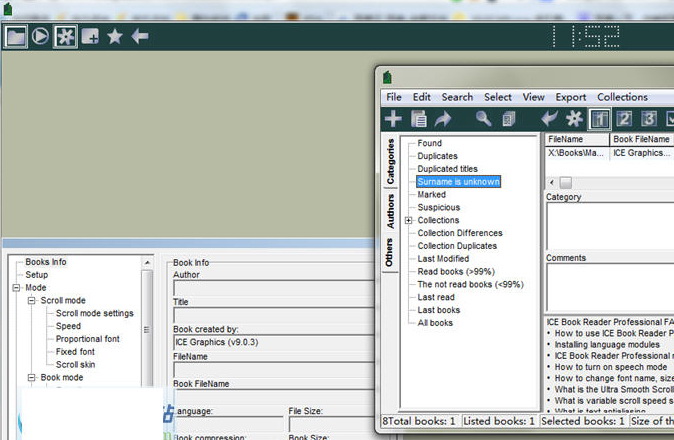
Task: Switch to the Categories vertical tab
Action: [x=390, y=162]
